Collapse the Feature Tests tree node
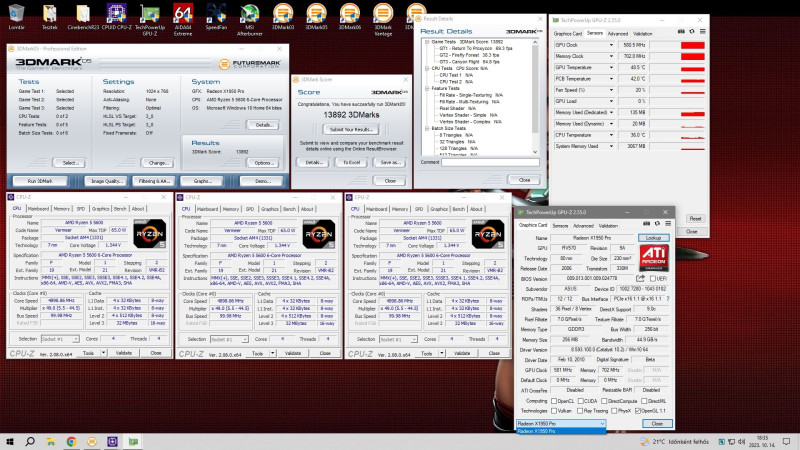Viewport: 800px width, 450px height. click(427, 88)
